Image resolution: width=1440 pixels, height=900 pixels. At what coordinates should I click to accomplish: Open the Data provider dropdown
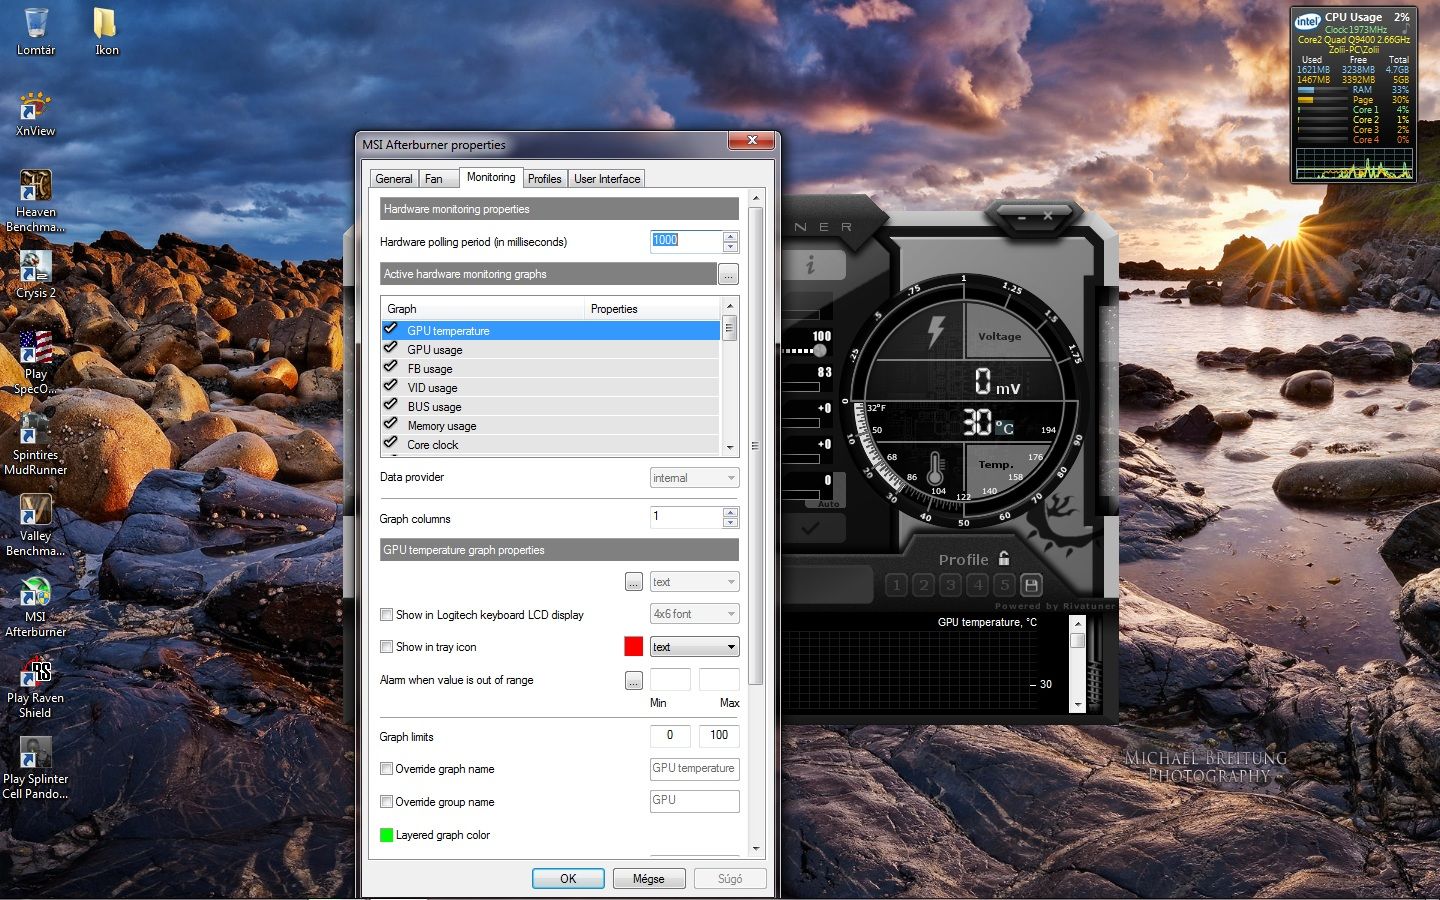coord(695,478)
